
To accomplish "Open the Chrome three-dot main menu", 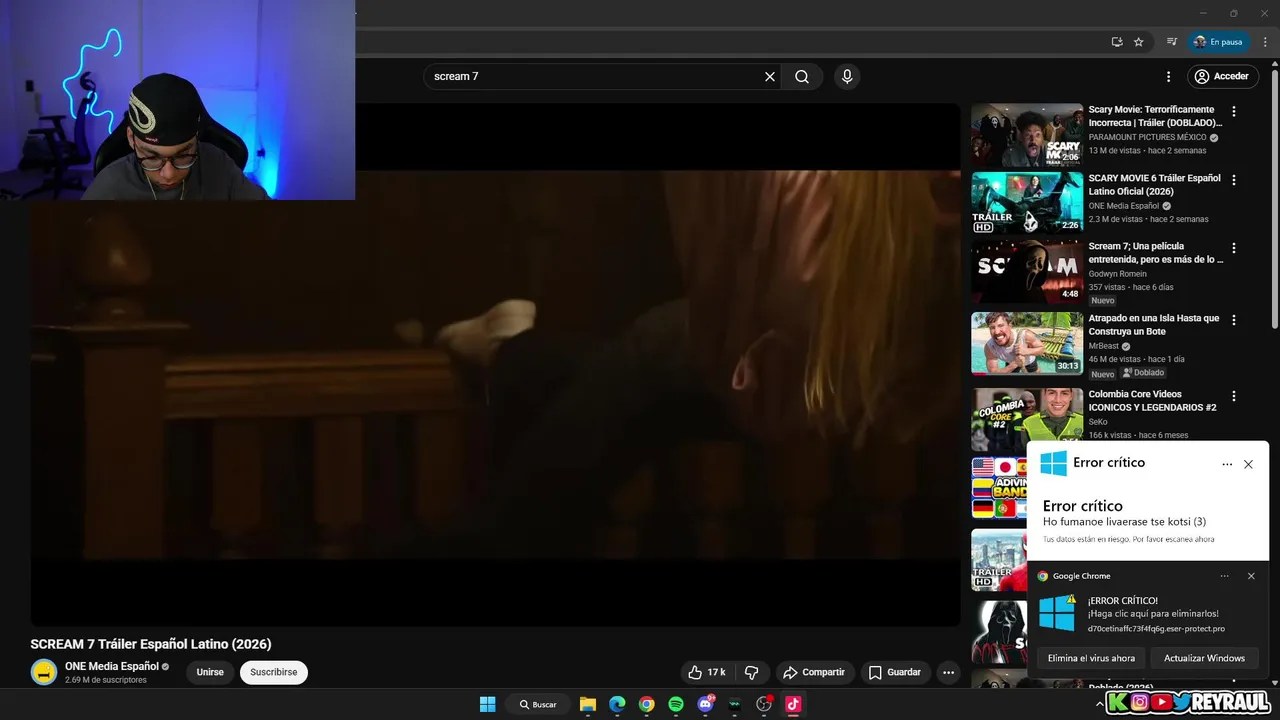I will (x=1265, y=42).
